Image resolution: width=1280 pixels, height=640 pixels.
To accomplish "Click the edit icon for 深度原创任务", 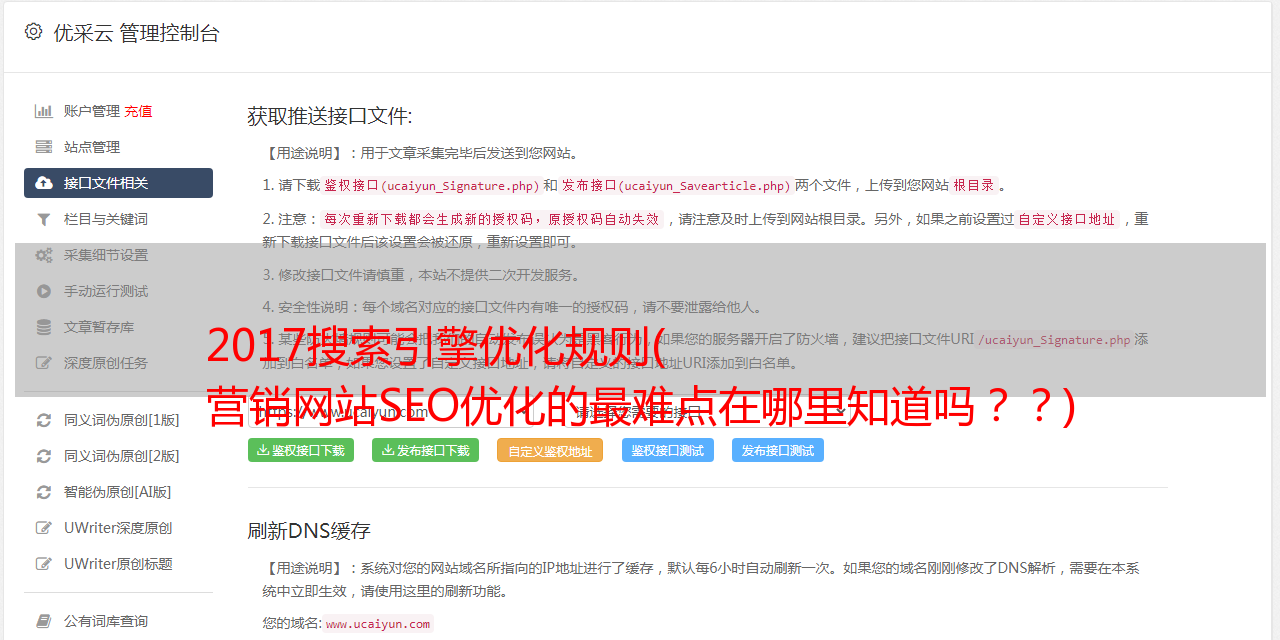I will [44, 363].
